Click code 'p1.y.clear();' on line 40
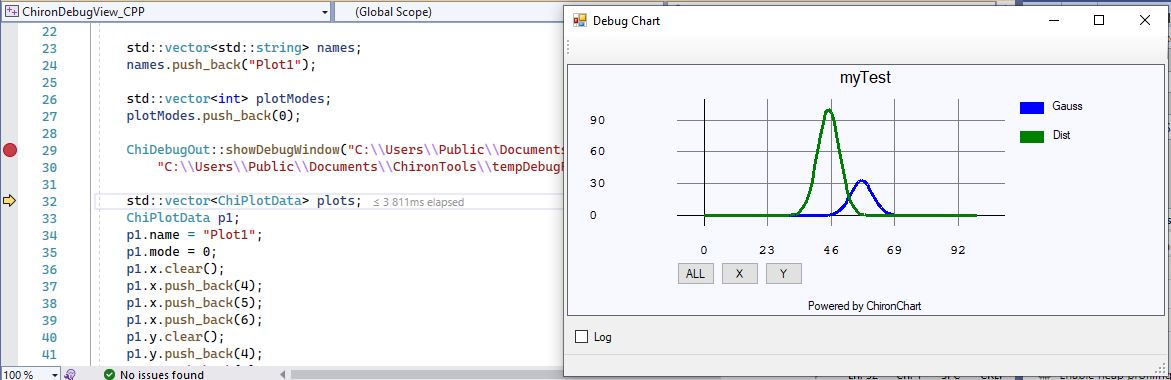1171x380 pixels. pyautogui.click(x=175, y=337)
